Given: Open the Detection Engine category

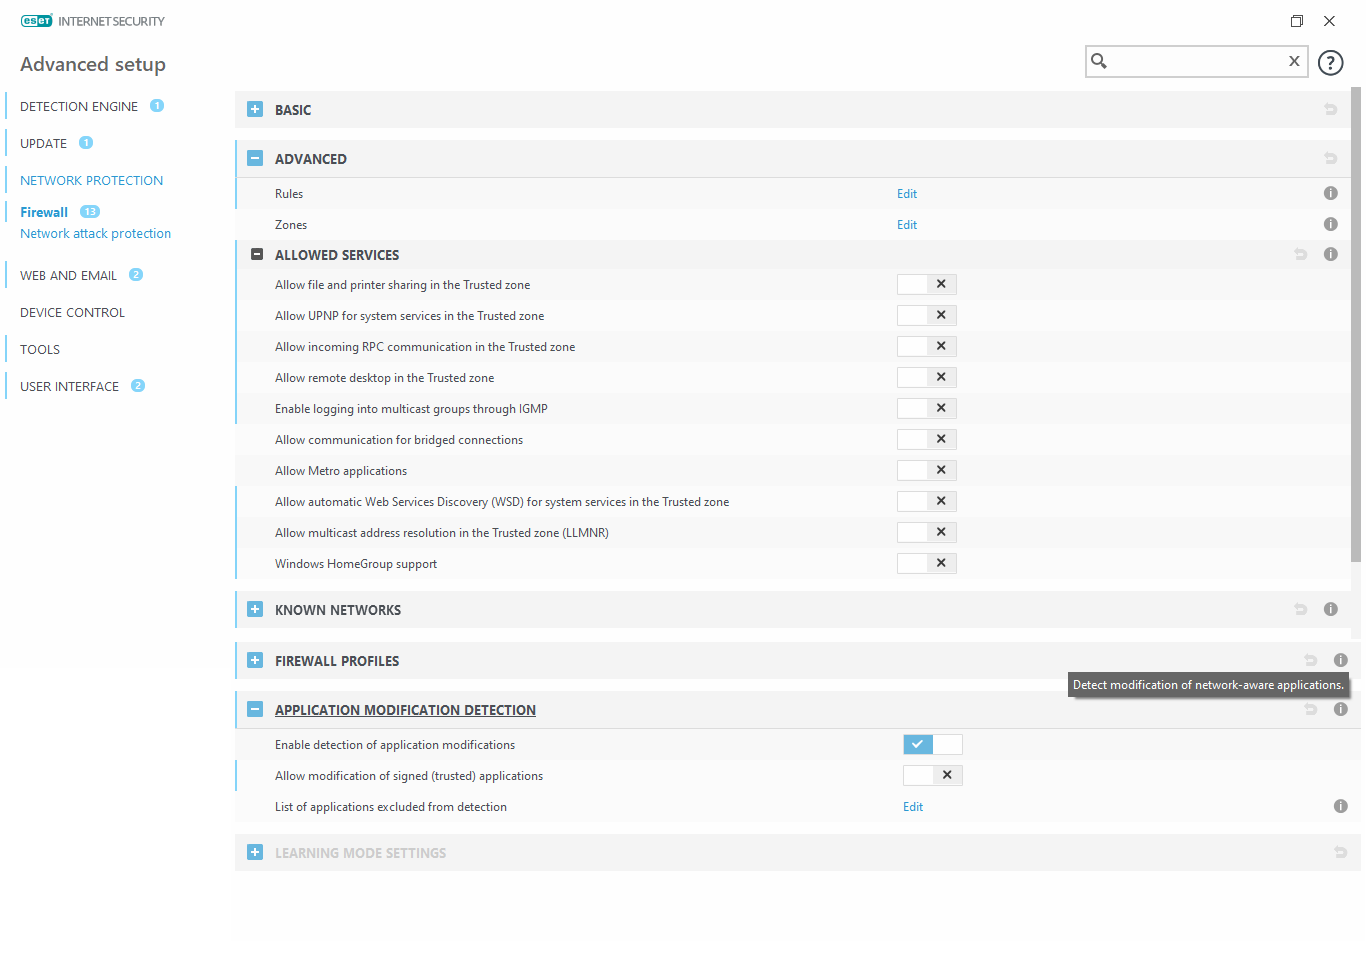Looking at the screenshot, I should click(x=79, y=106).
